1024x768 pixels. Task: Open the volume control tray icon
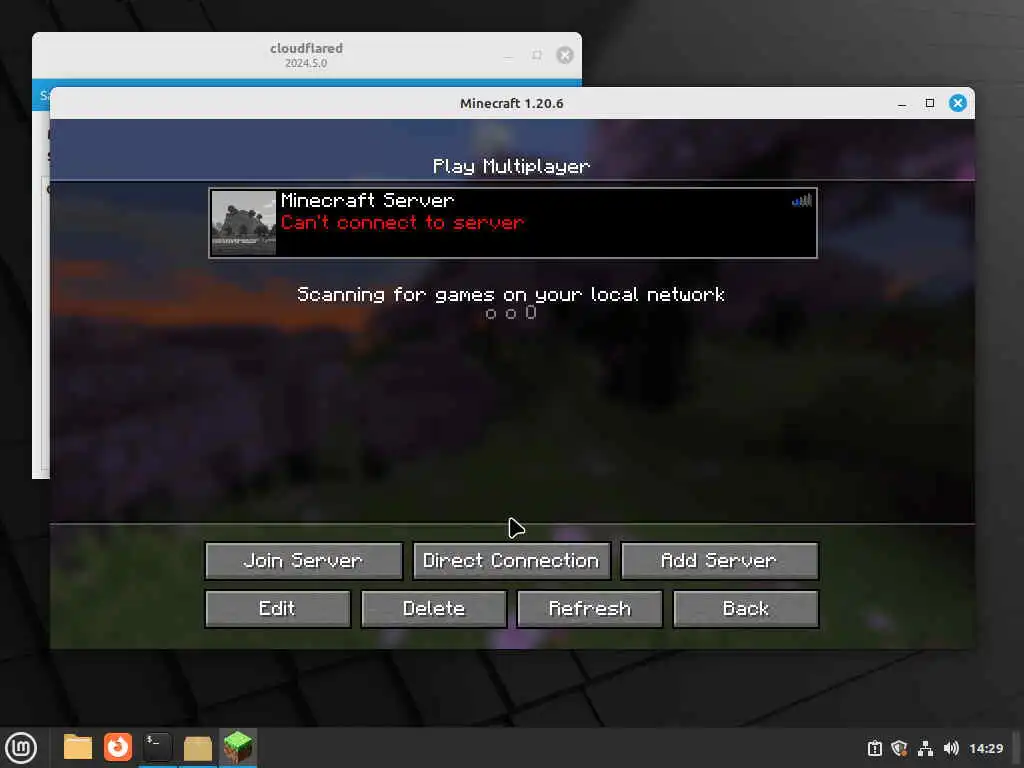(951, 748)
